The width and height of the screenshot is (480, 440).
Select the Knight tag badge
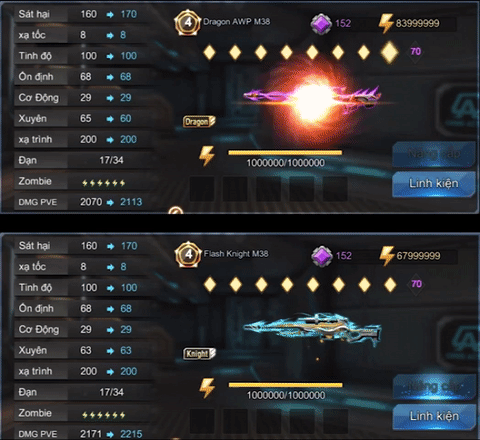[x=199, y=353]
